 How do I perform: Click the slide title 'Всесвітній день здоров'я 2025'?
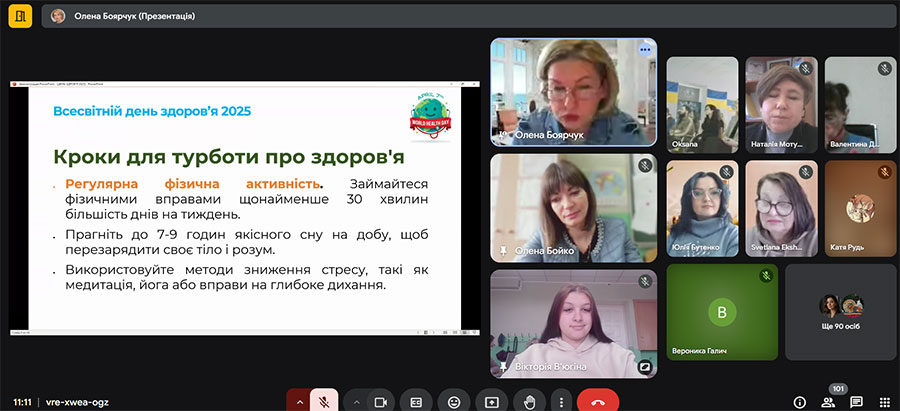[152, 111]
